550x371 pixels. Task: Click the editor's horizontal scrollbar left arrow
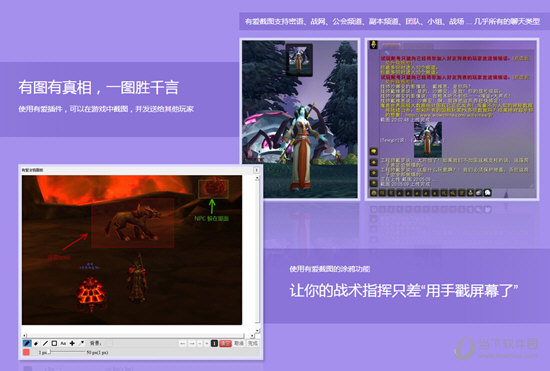[24, 336]
